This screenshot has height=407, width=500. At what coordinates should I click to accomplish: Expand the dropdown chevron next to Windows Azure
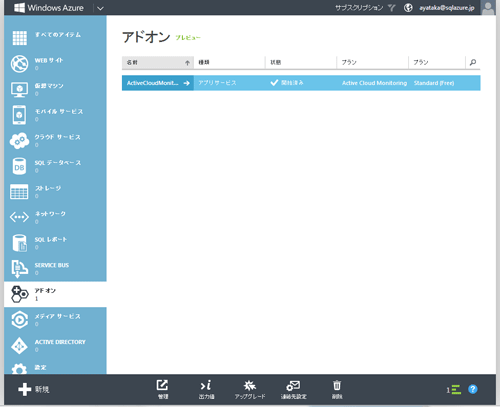coord(100,8)
